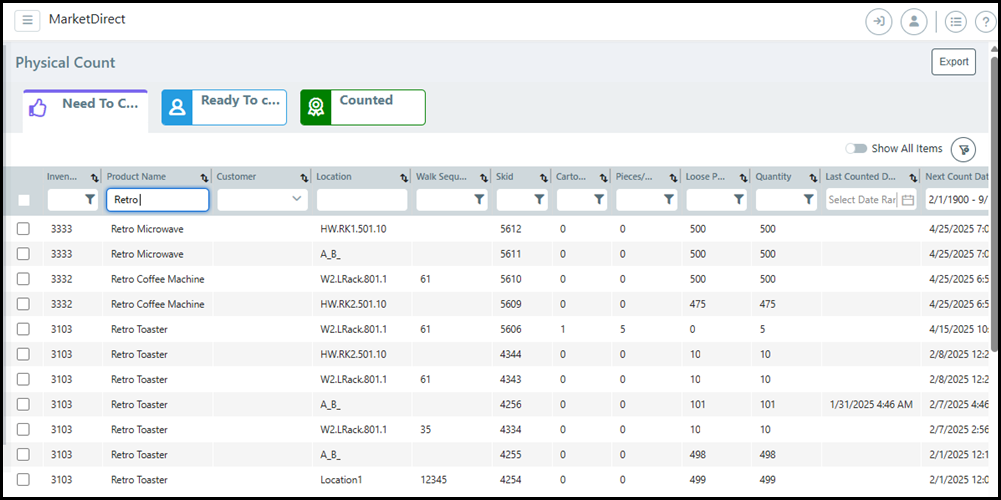1001x500 pixels.
Task: Click the Skid column filter icon
Action: [x=539, y=200]
